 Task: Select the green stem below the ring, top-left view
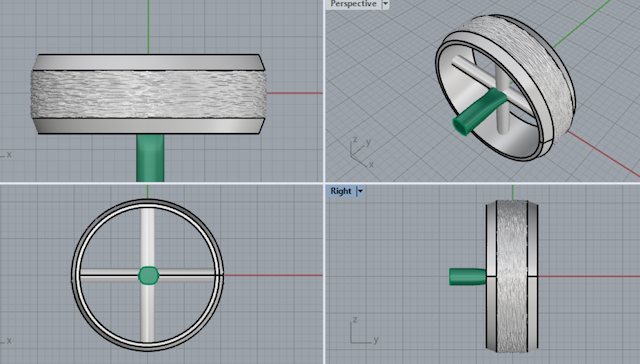150,158
